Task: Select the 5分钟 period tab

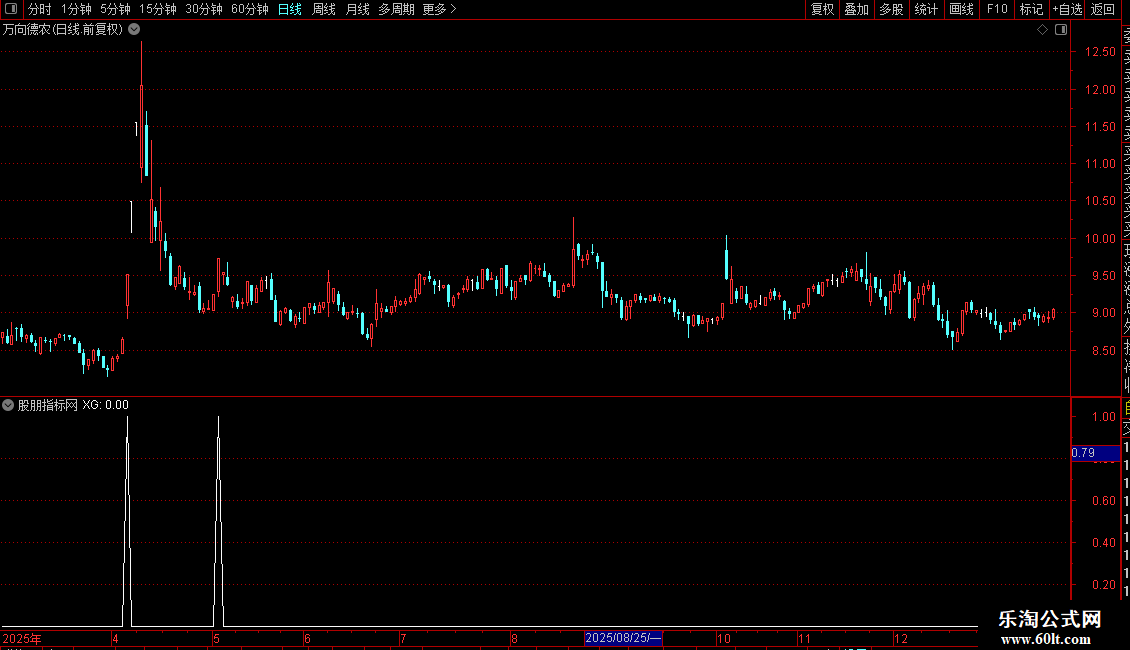Action: (x=115, y=9)
